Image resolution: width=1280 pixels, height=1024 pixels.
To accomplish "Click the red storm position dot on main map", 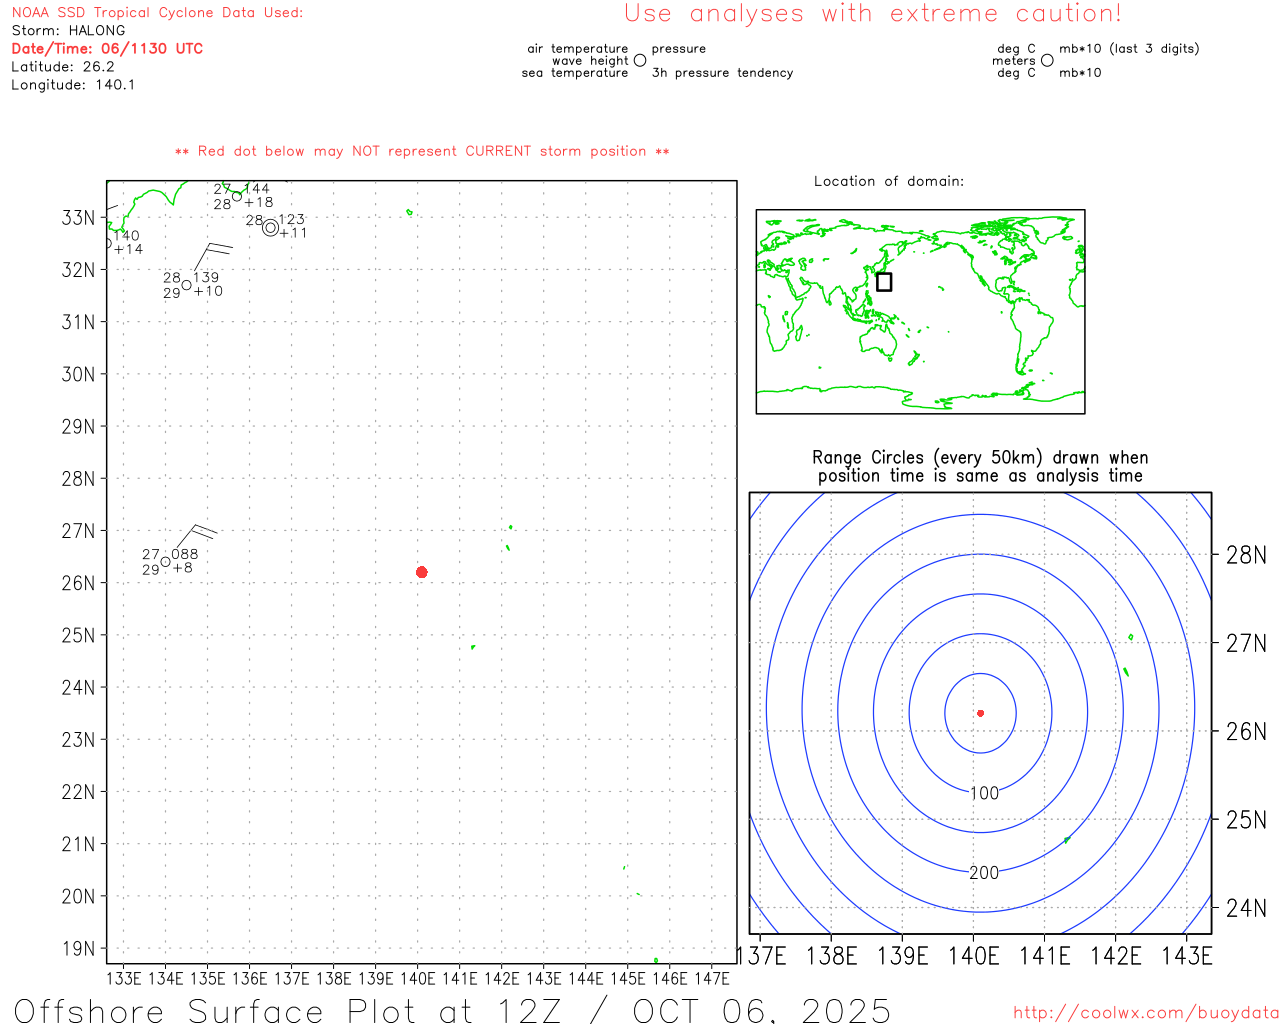I will pyautogui.click(x=421, y=572).
